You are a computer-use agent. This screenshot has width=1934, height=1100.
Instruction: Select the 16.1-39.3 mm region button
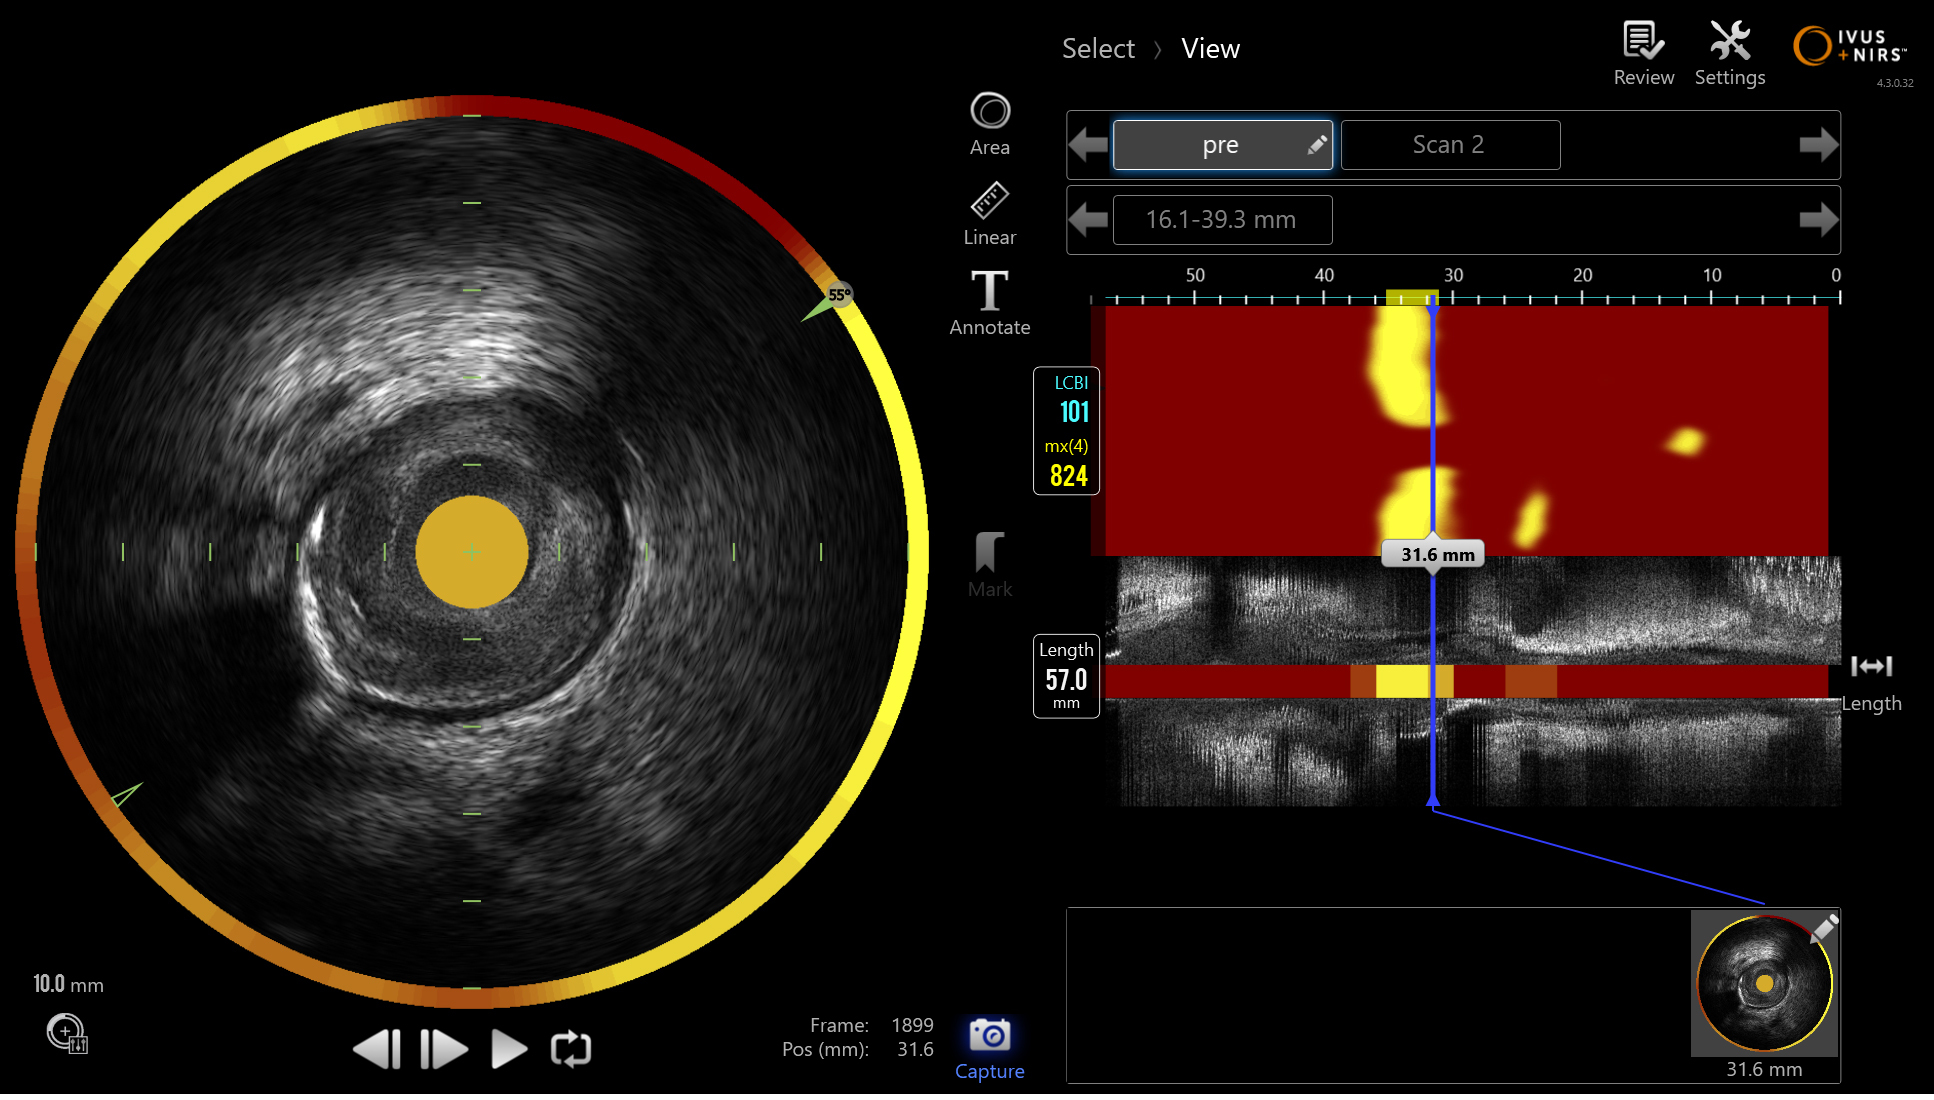click(x=1221, y=220)
